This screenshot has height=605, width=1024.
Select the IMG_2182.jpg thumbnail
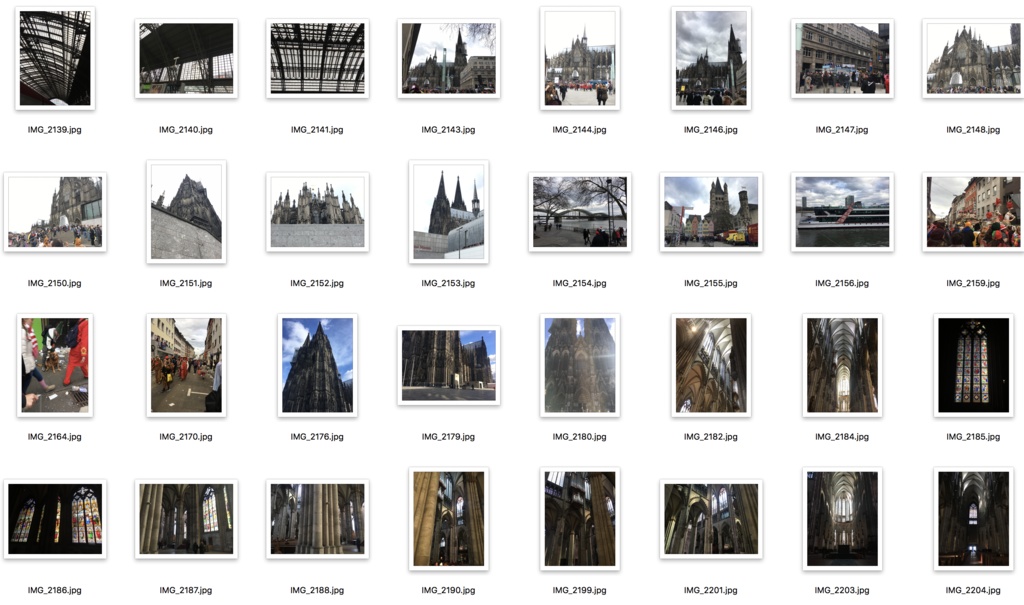coord(711,365)
